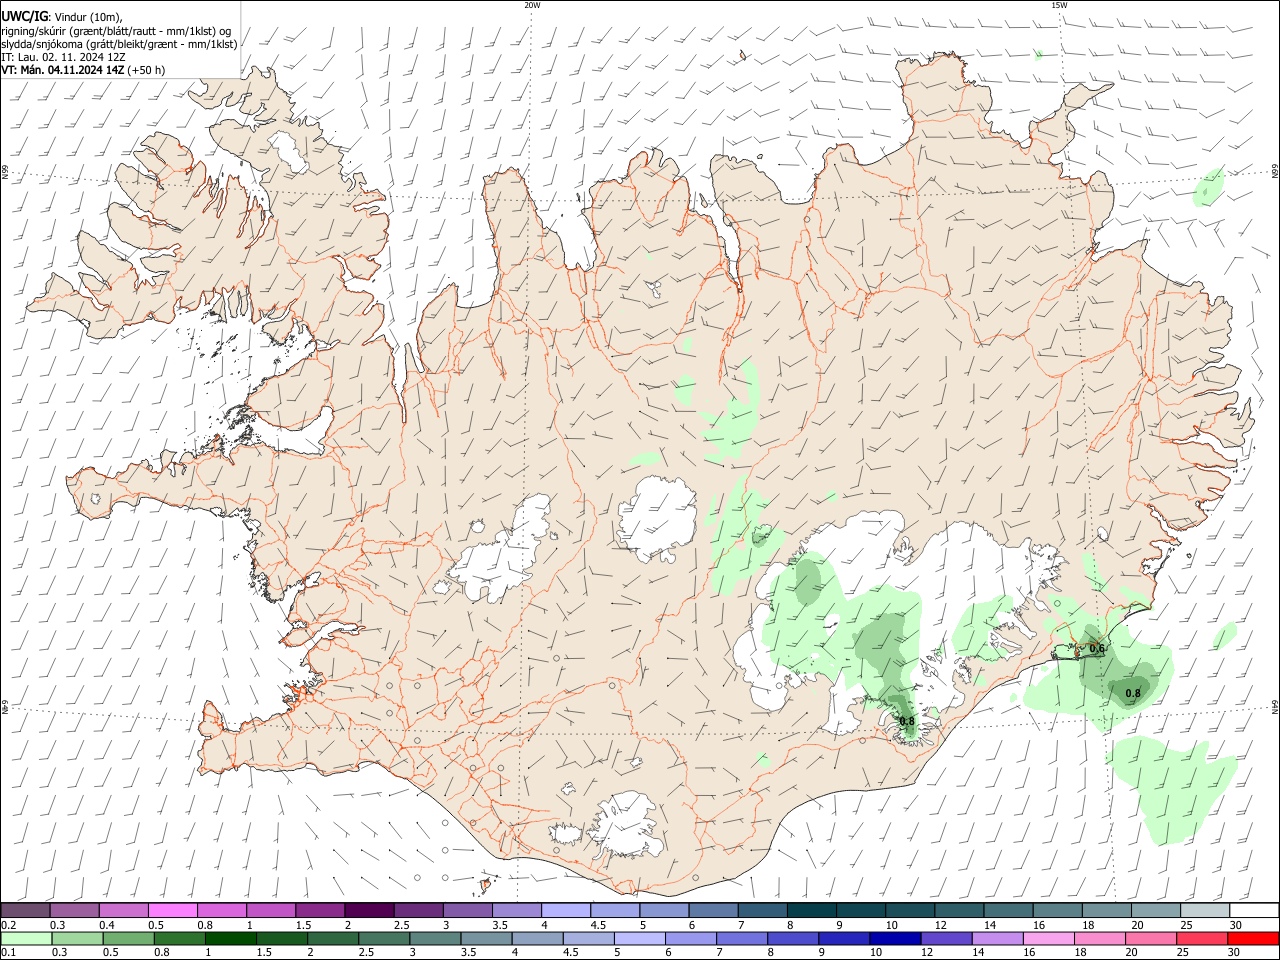This screenshot has height=960, width=1280.
Task: Click the 'VT: Mán. 04.11.2024 14Z (+50 h)' line
Action: coord(83,70)
